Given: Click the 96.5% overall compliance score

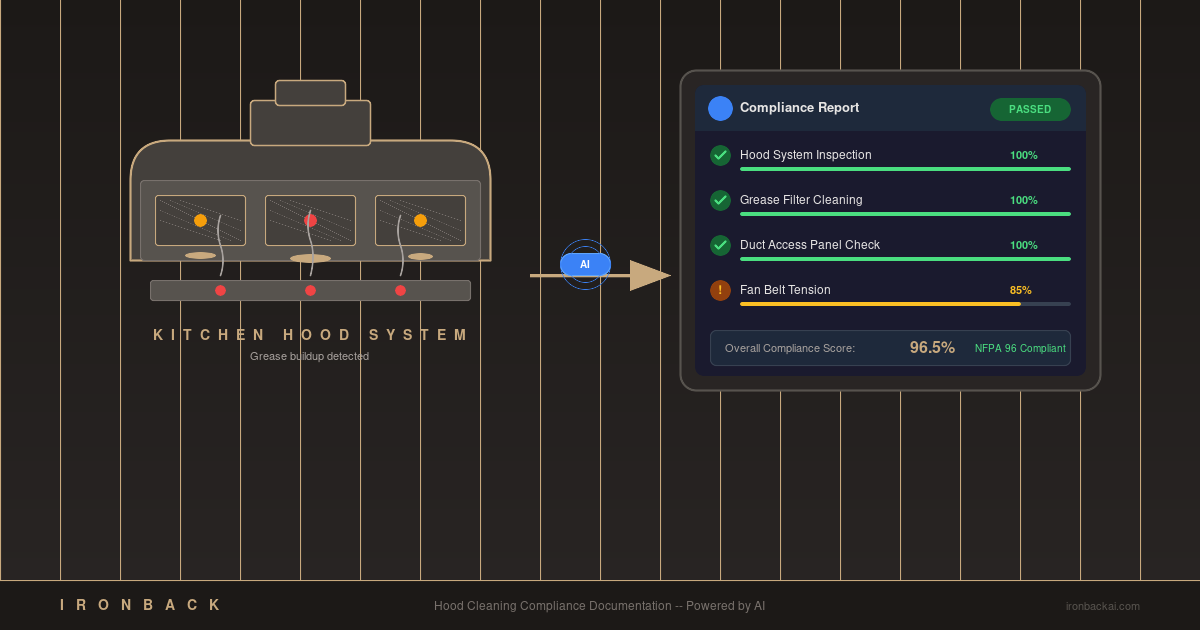Looking at the screenshot, I should (x=932, y=348).
